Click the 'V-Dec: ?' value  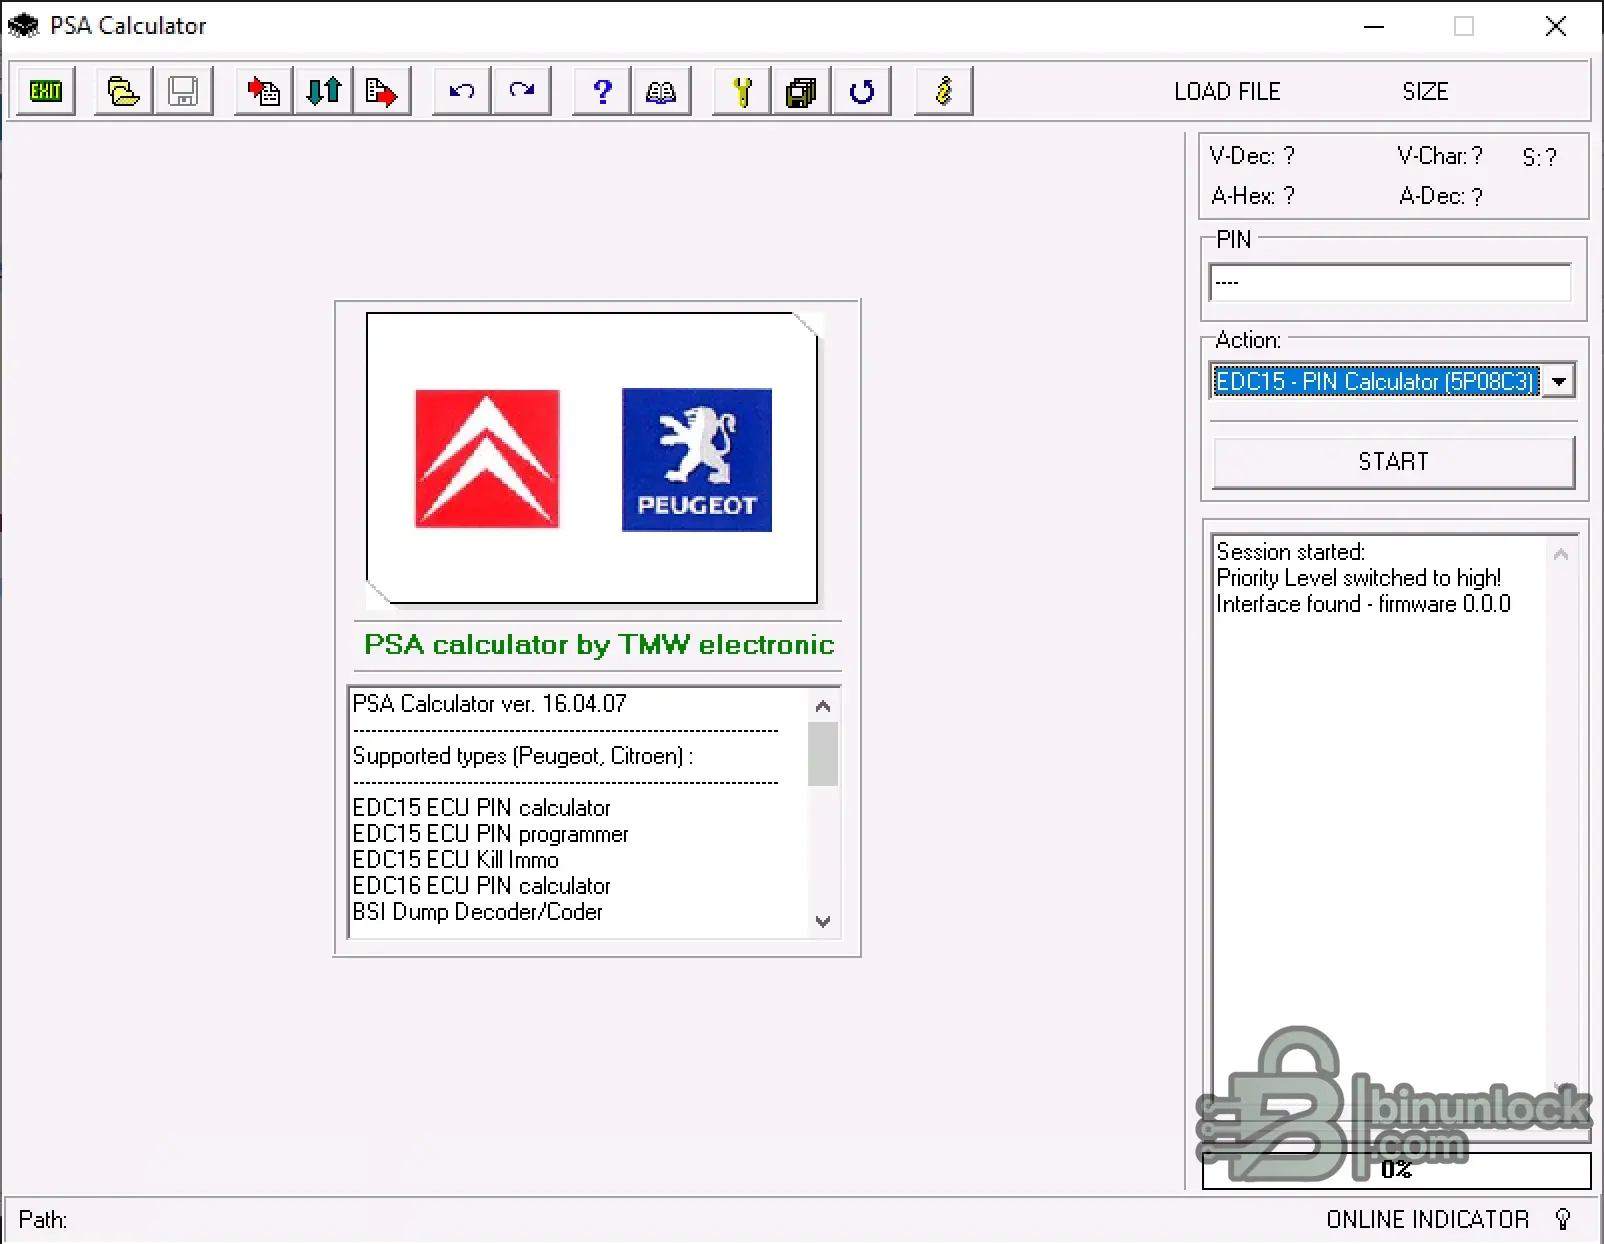[1252, 156]
